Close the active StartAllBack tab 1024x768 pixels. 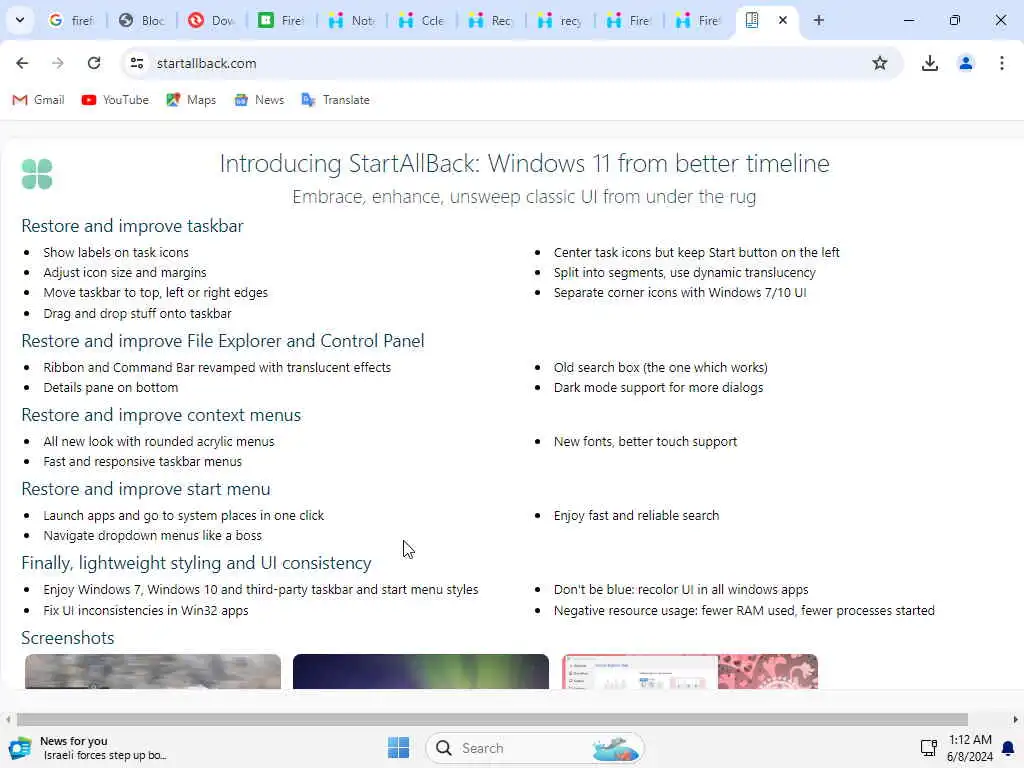782,20
